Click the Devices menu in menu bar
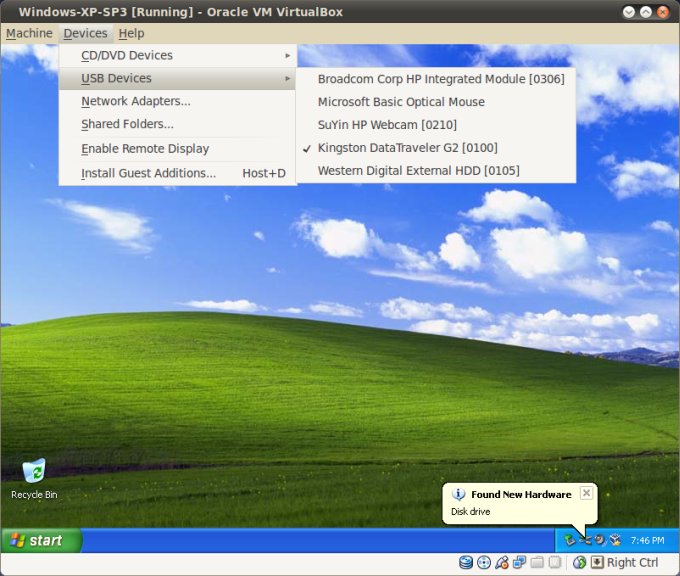The image size is (680, 576). pyautogui.click(x=85, y=33)
